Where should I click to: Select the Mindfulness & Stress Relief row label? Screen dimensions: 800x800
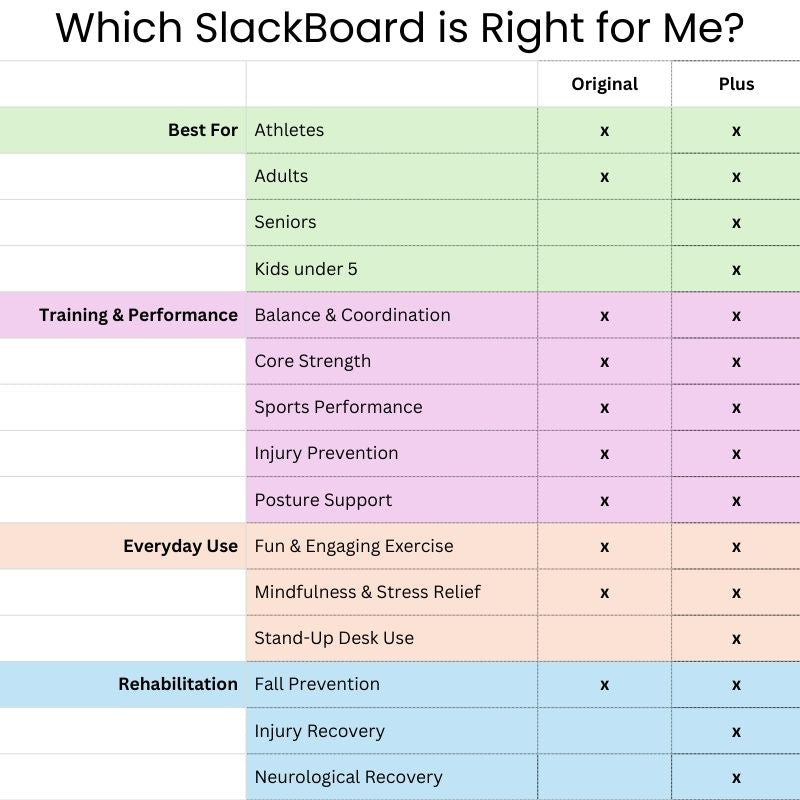(367, 592)
